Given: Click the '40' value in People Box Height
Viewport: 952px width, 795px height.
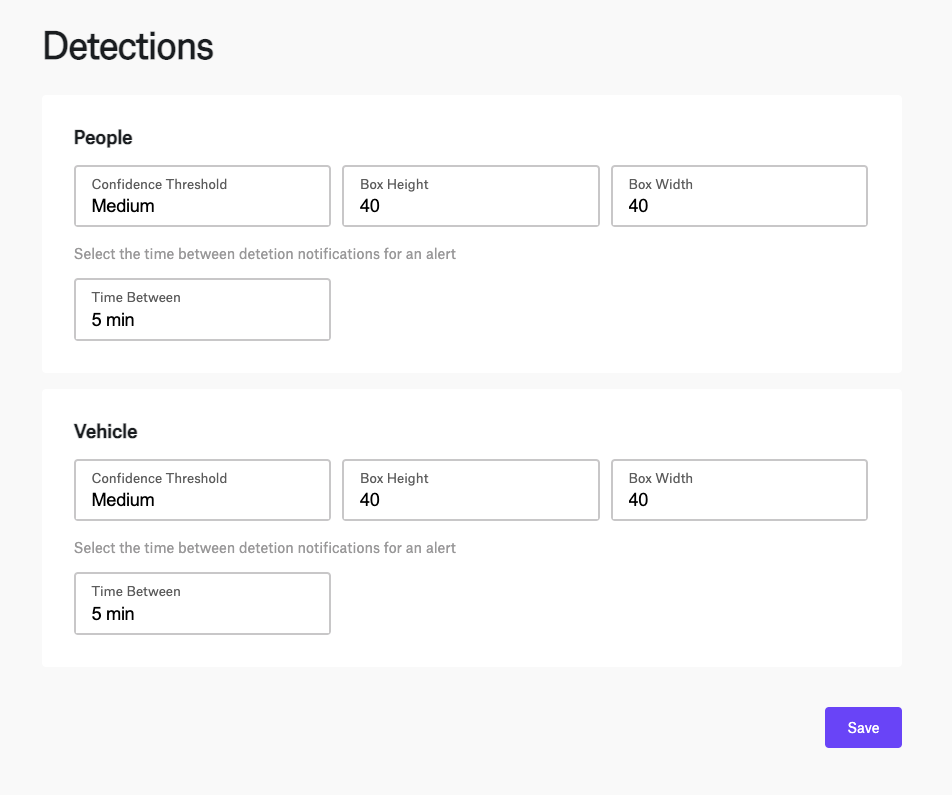Looking at the screenshot, I should 370,206.
